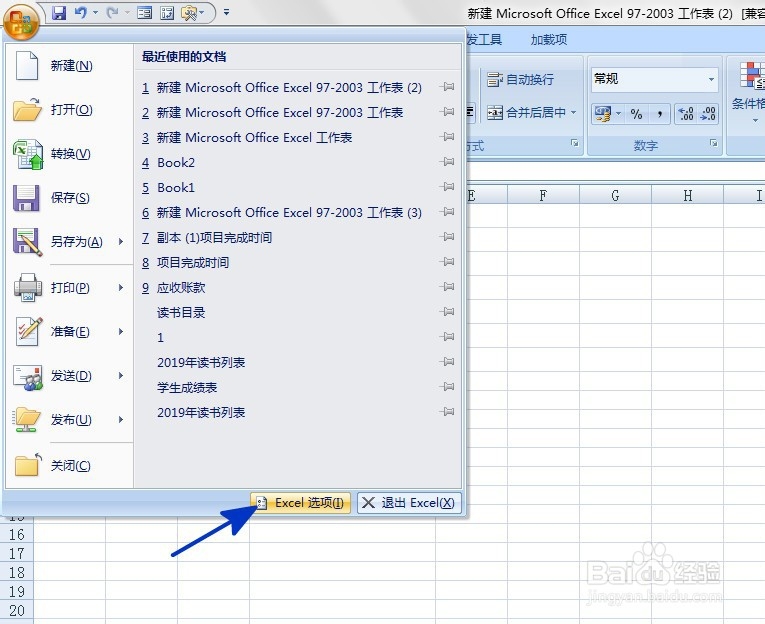
Task: Click the increase decimal icon
Action: [x=686, y=114]
